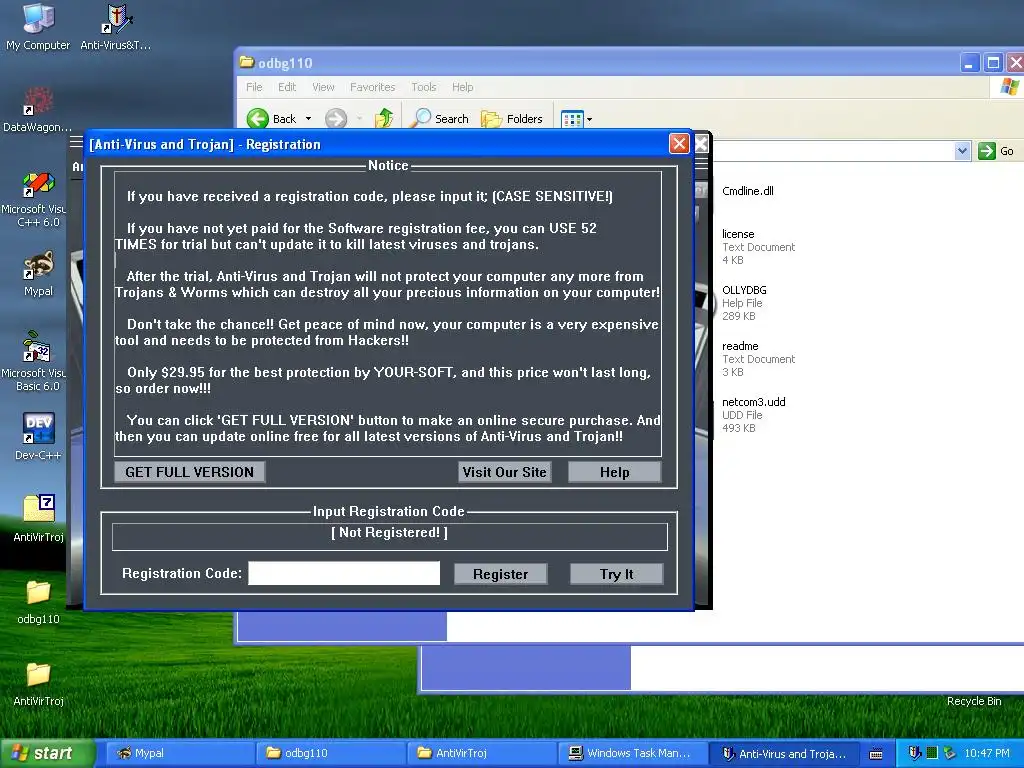1024x768 pixels.
Task: Open the AntiVirTroj folder on desktop
Action: click(38, 684)
